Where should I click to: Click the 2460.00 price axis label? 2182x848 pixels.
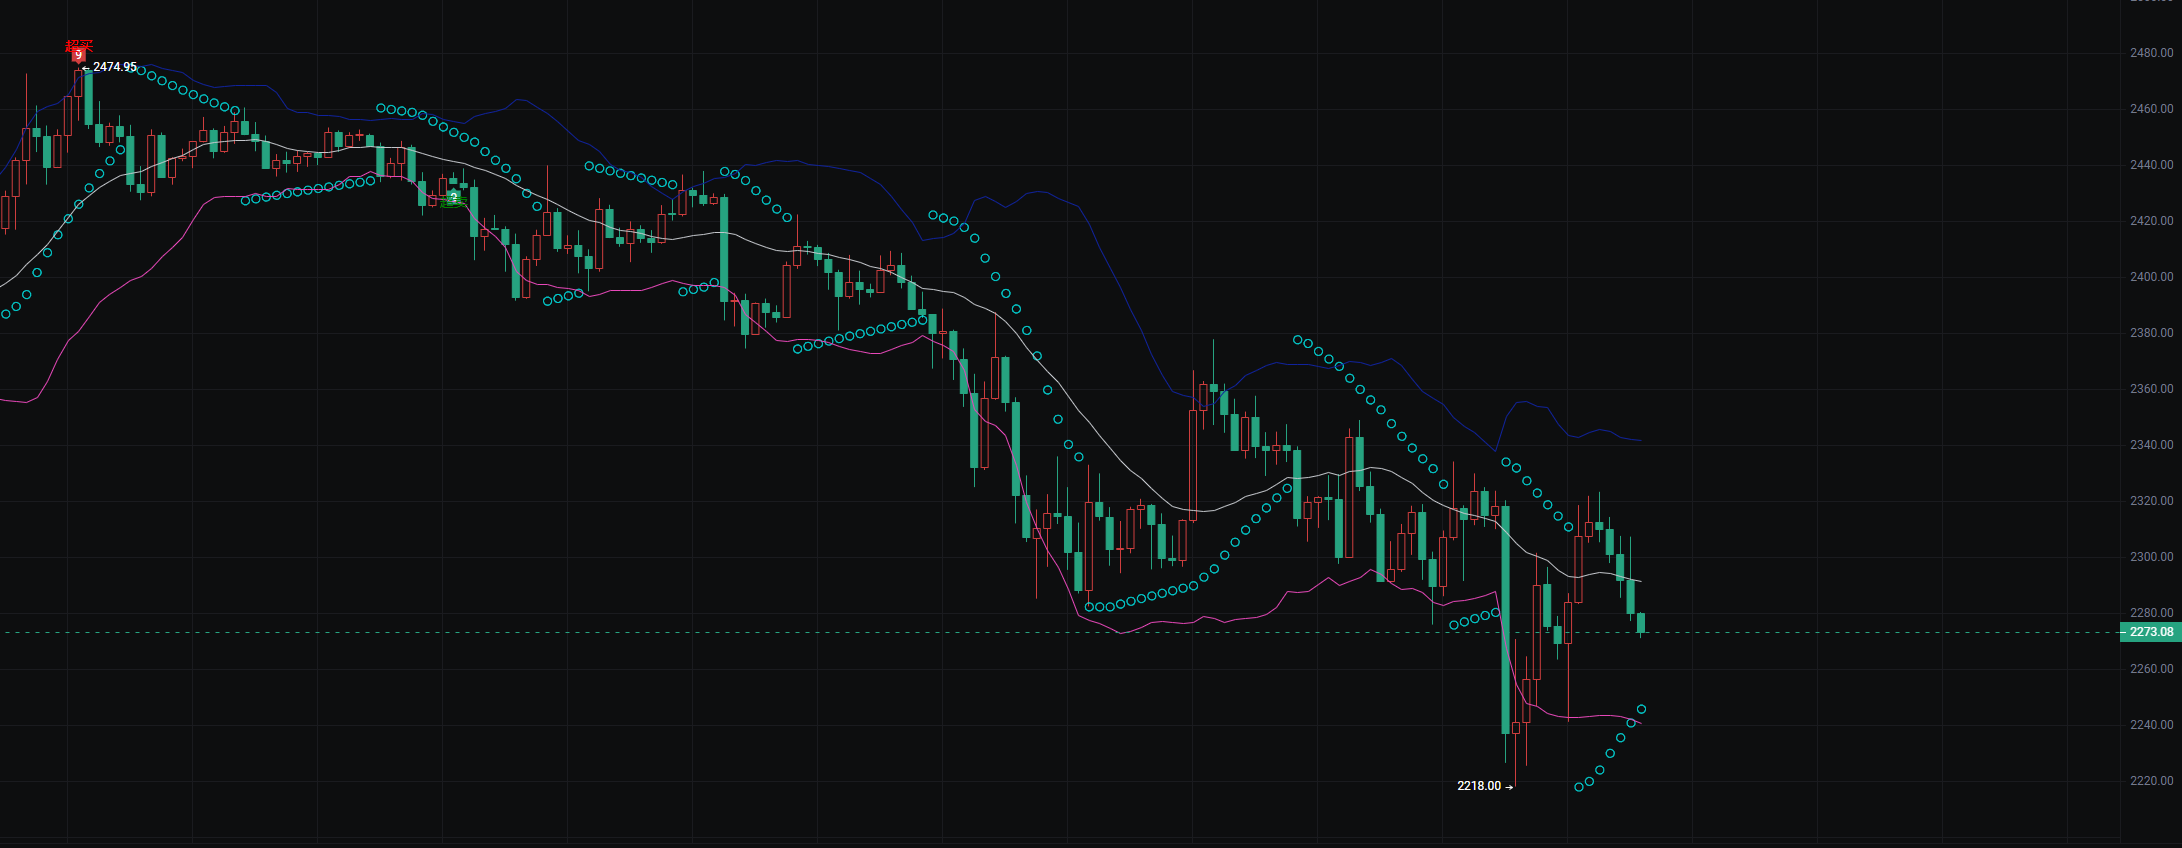(x=2151, y=109)
